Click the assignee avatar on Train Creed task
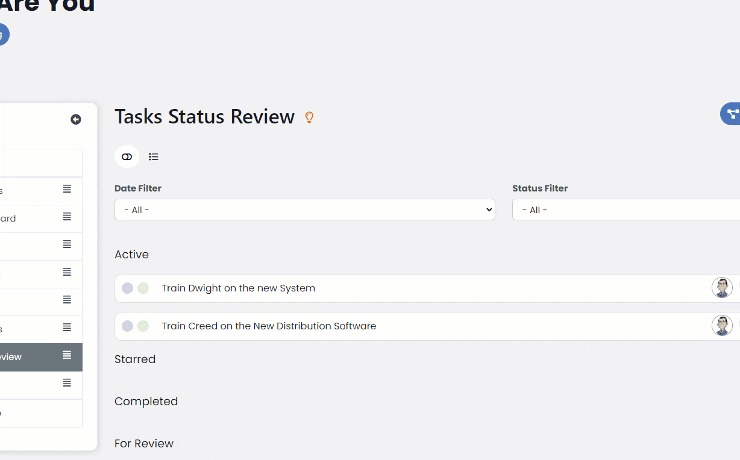Image resolution: width=740 pixels, height=460 pixels. tap(721, 326)
